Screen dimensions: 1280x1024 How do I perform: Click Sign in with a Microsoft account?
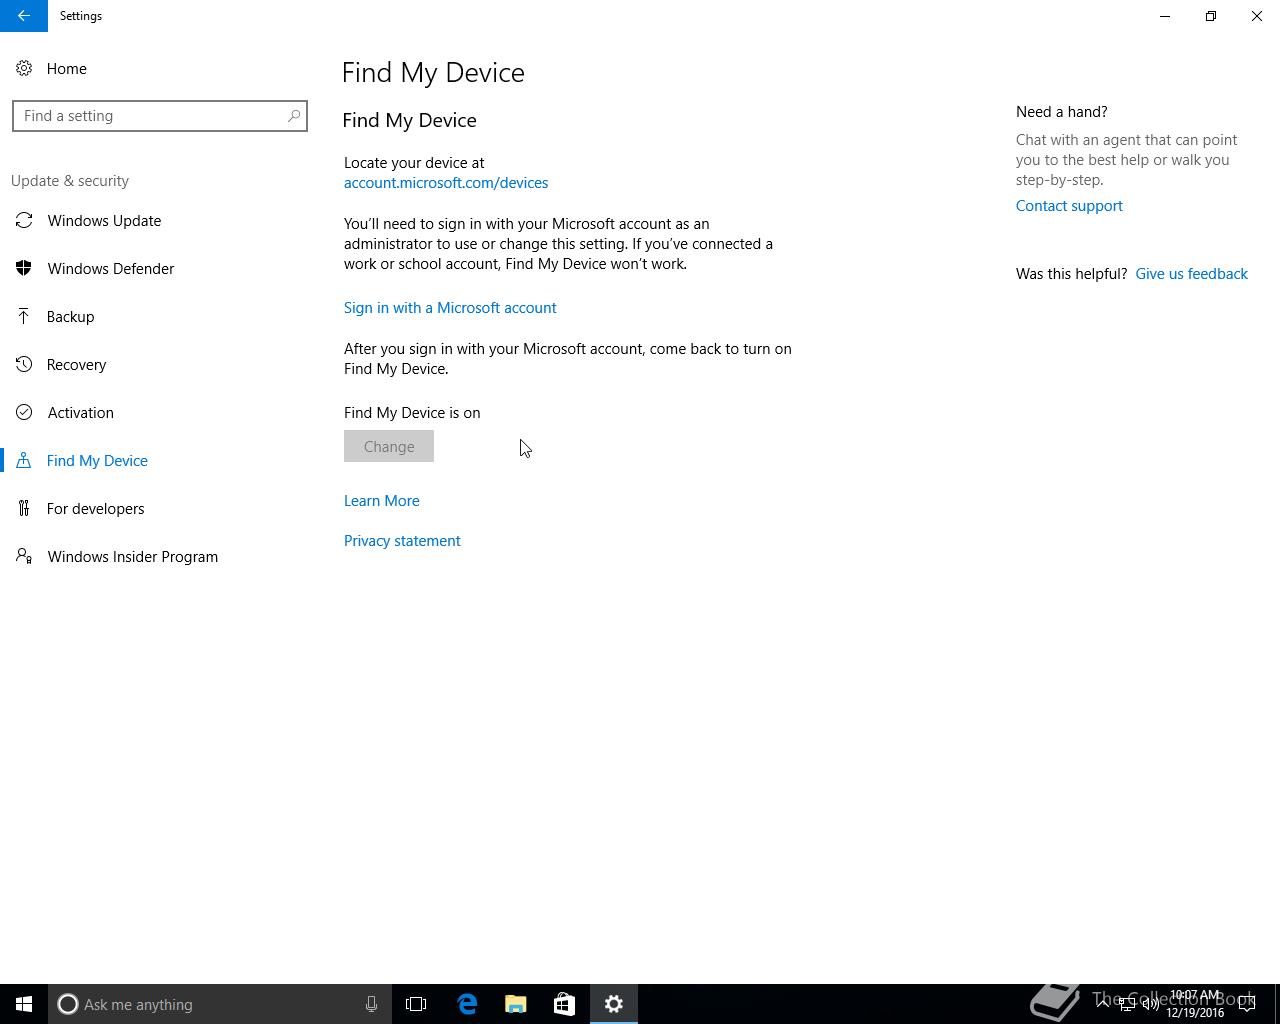(450, 308)
